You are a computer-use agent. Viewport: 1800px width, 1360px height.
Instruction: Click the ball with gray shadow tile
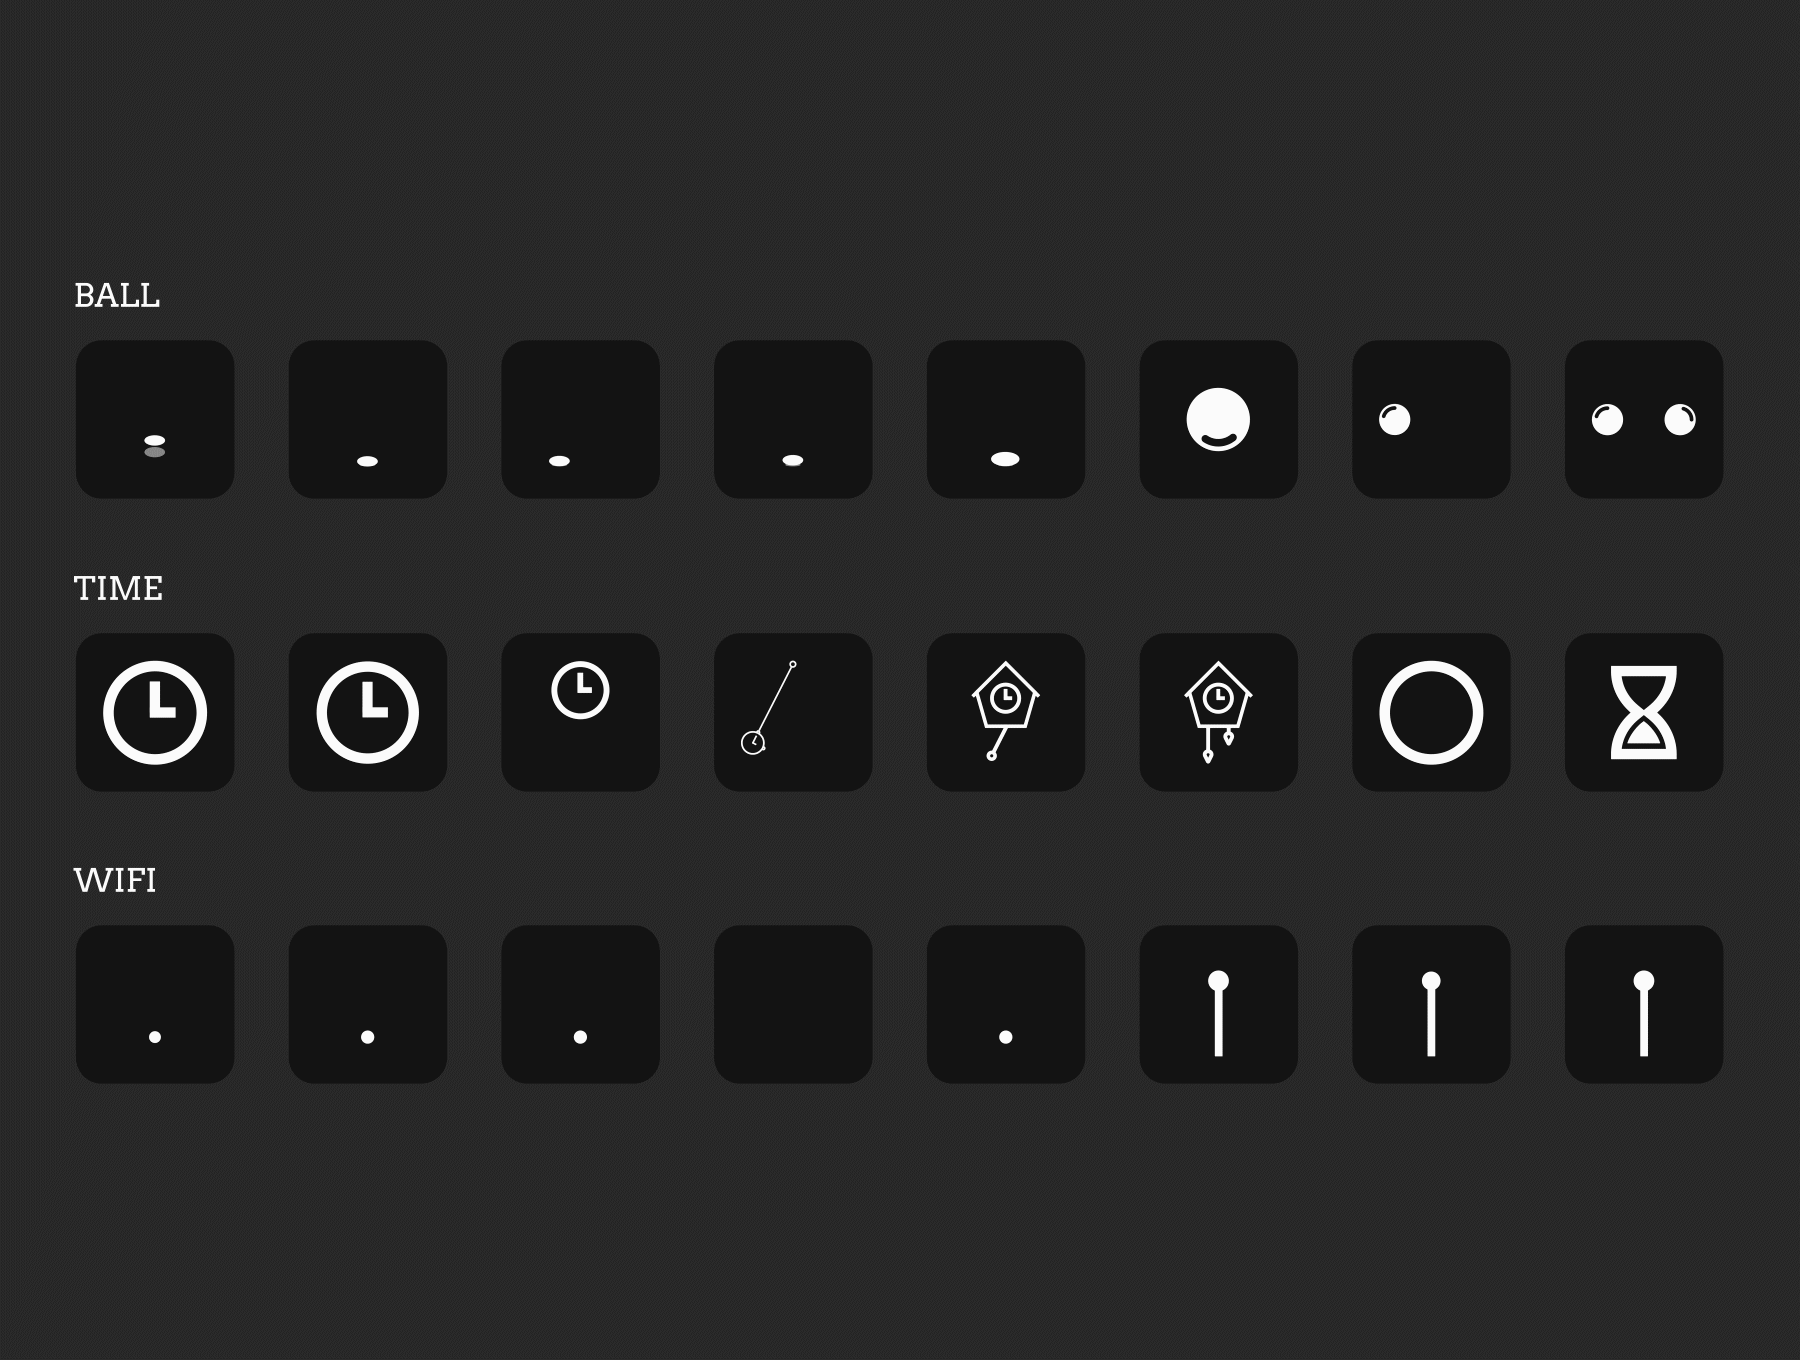point(155,419)
